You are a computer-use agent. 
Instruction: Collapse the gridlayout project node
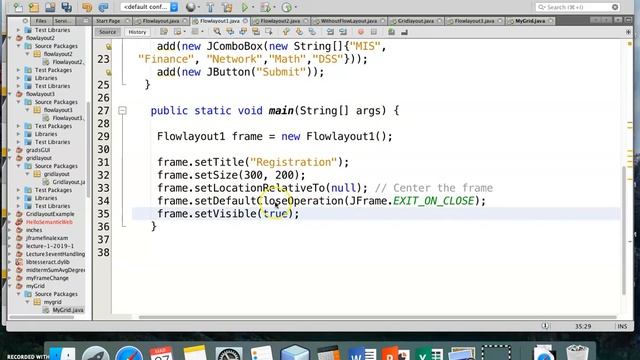click(x=10, y=158)
